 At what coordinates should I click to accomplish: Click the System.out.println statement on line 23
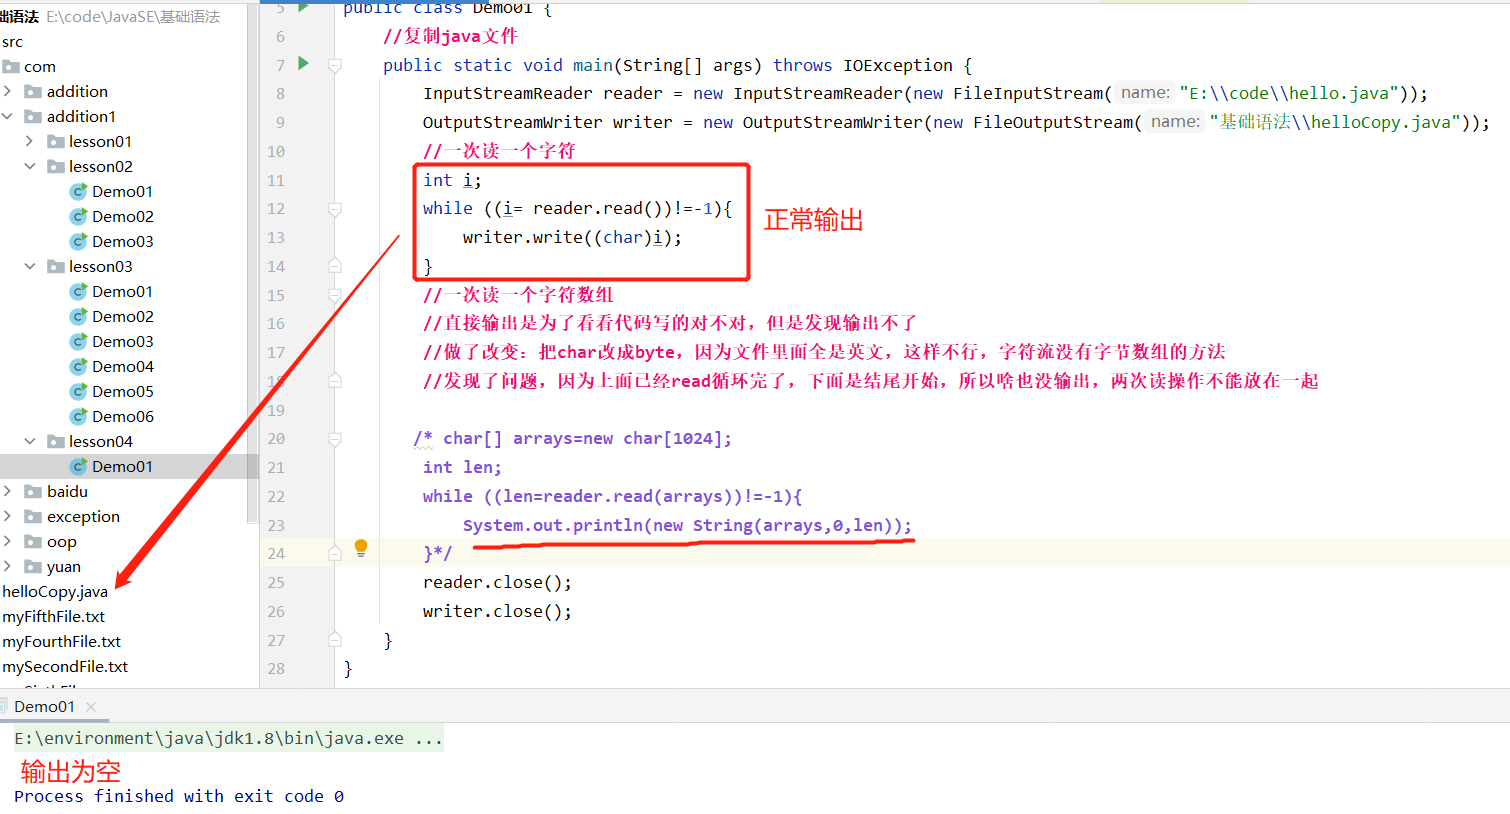[x=687, y=525]
